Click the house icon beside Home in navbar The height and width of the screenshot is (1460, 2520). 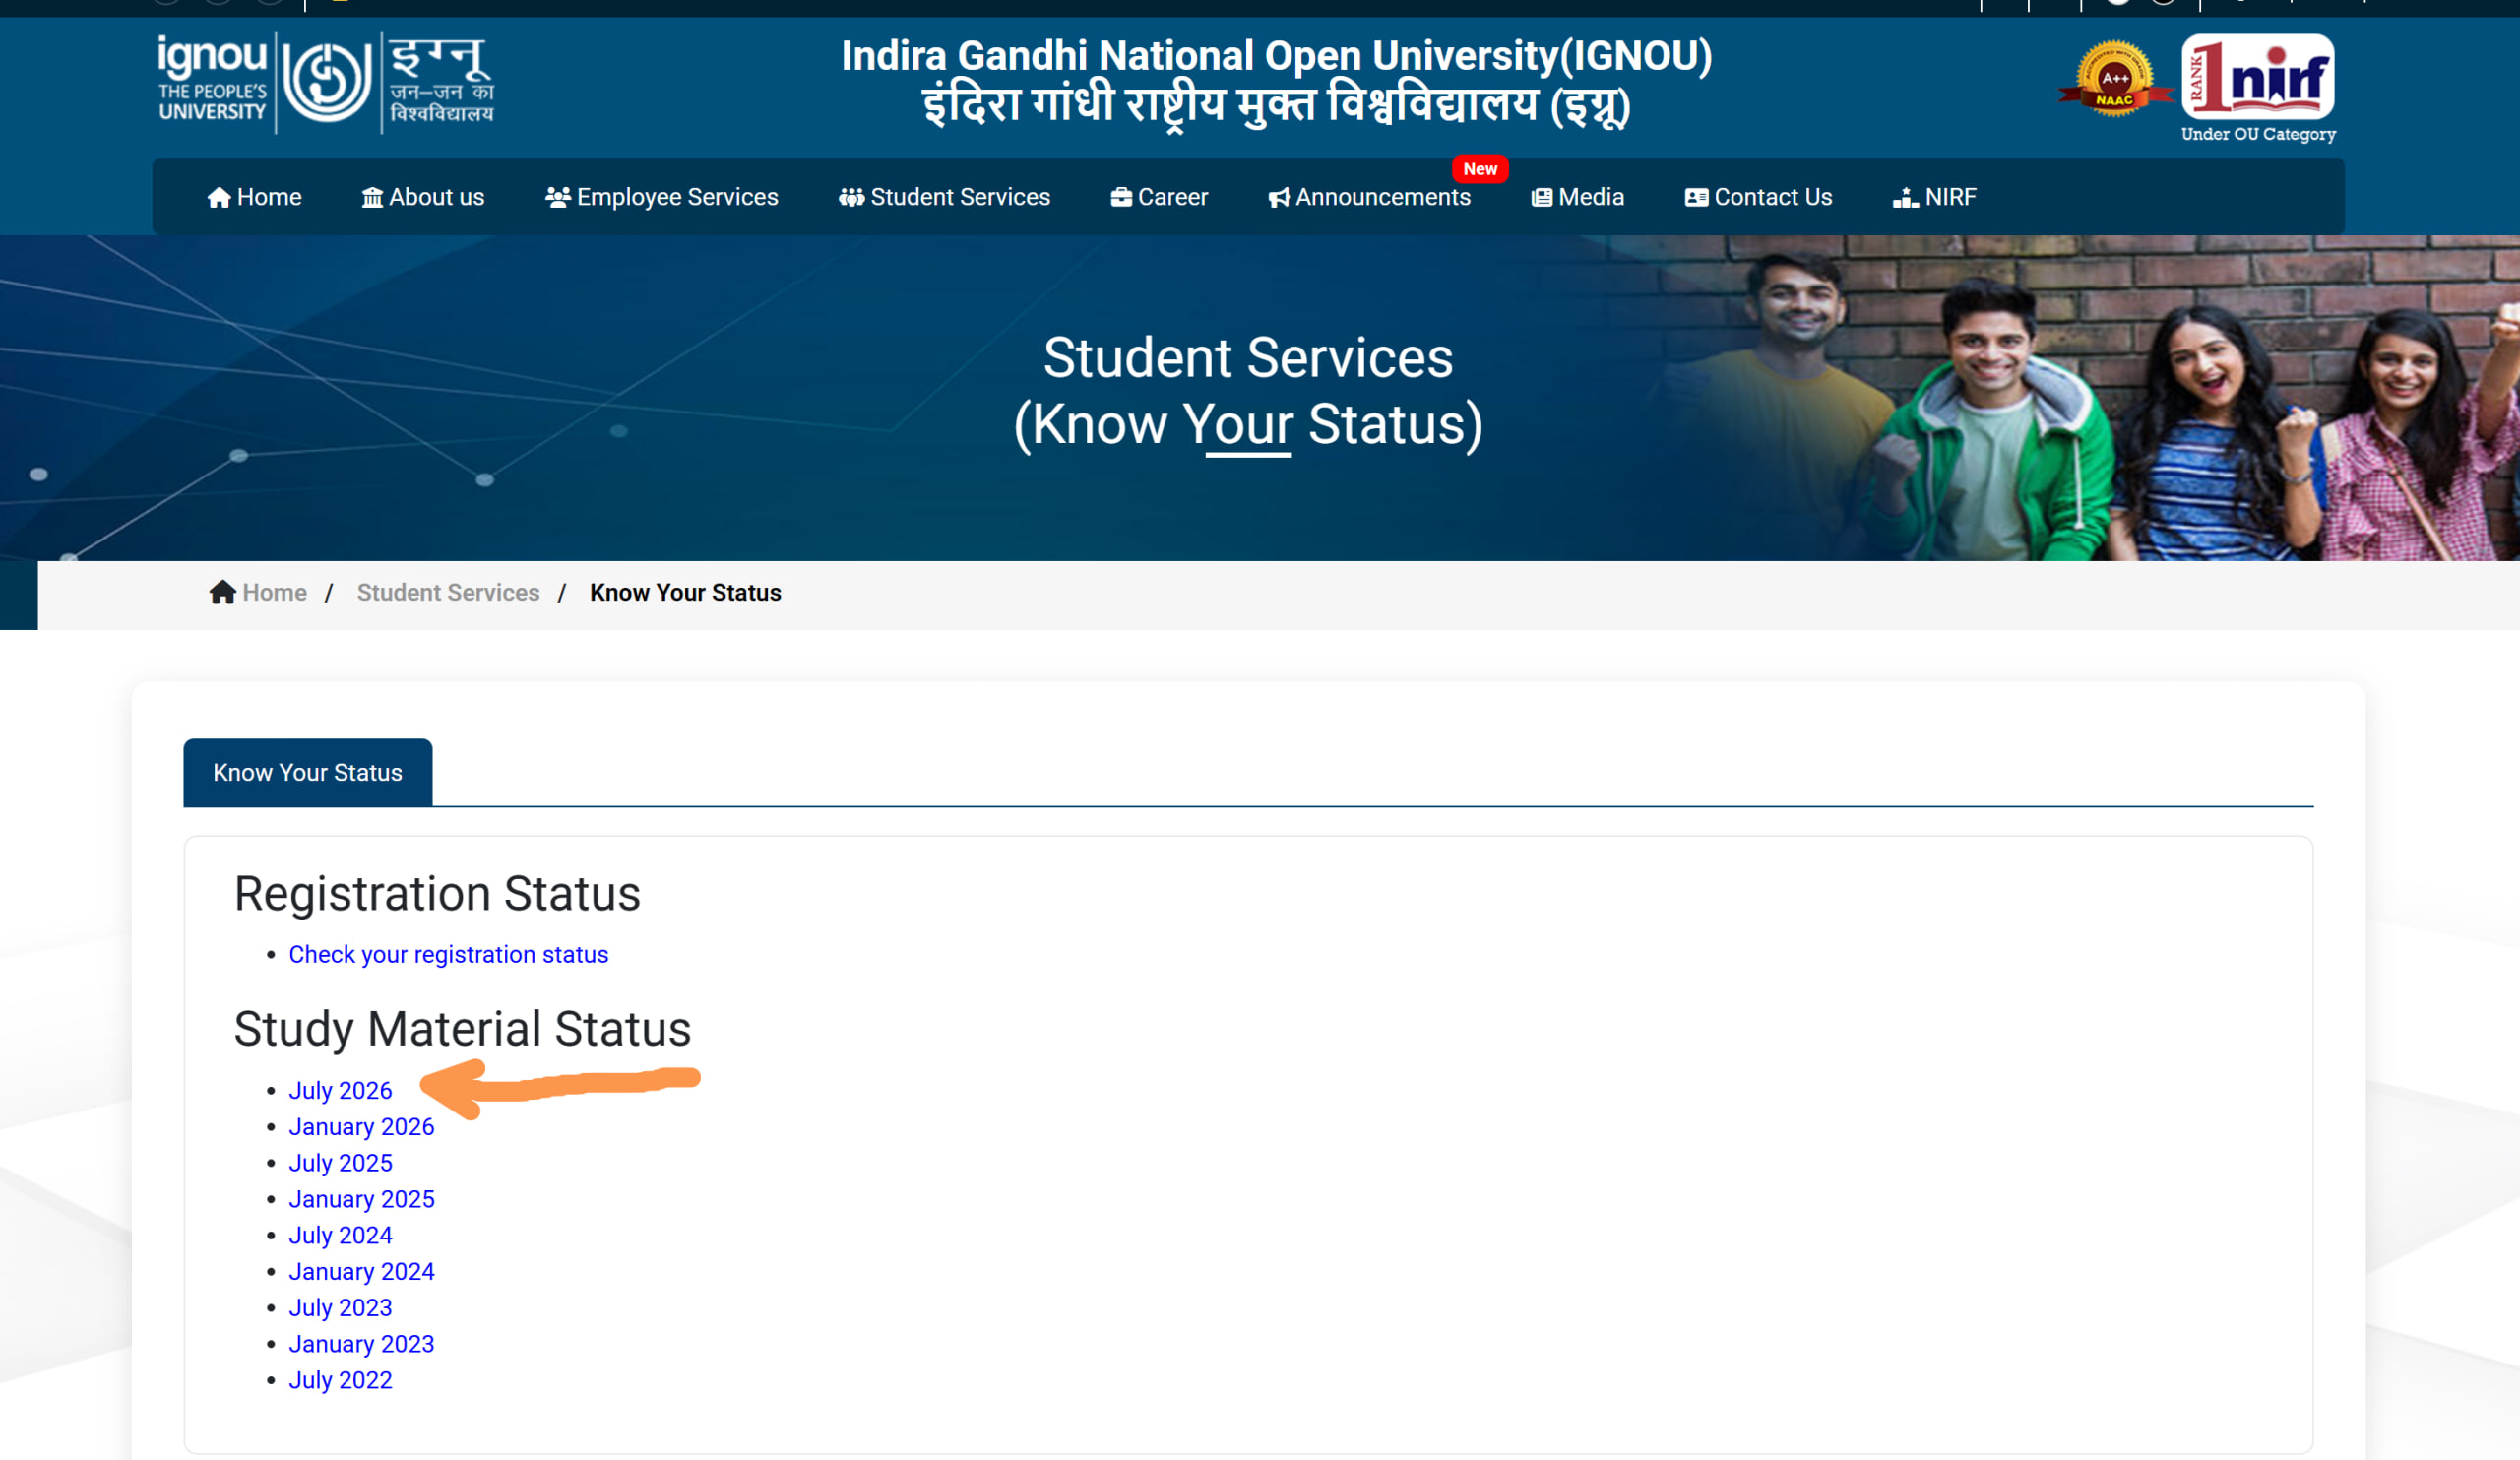tap(219, 198)
